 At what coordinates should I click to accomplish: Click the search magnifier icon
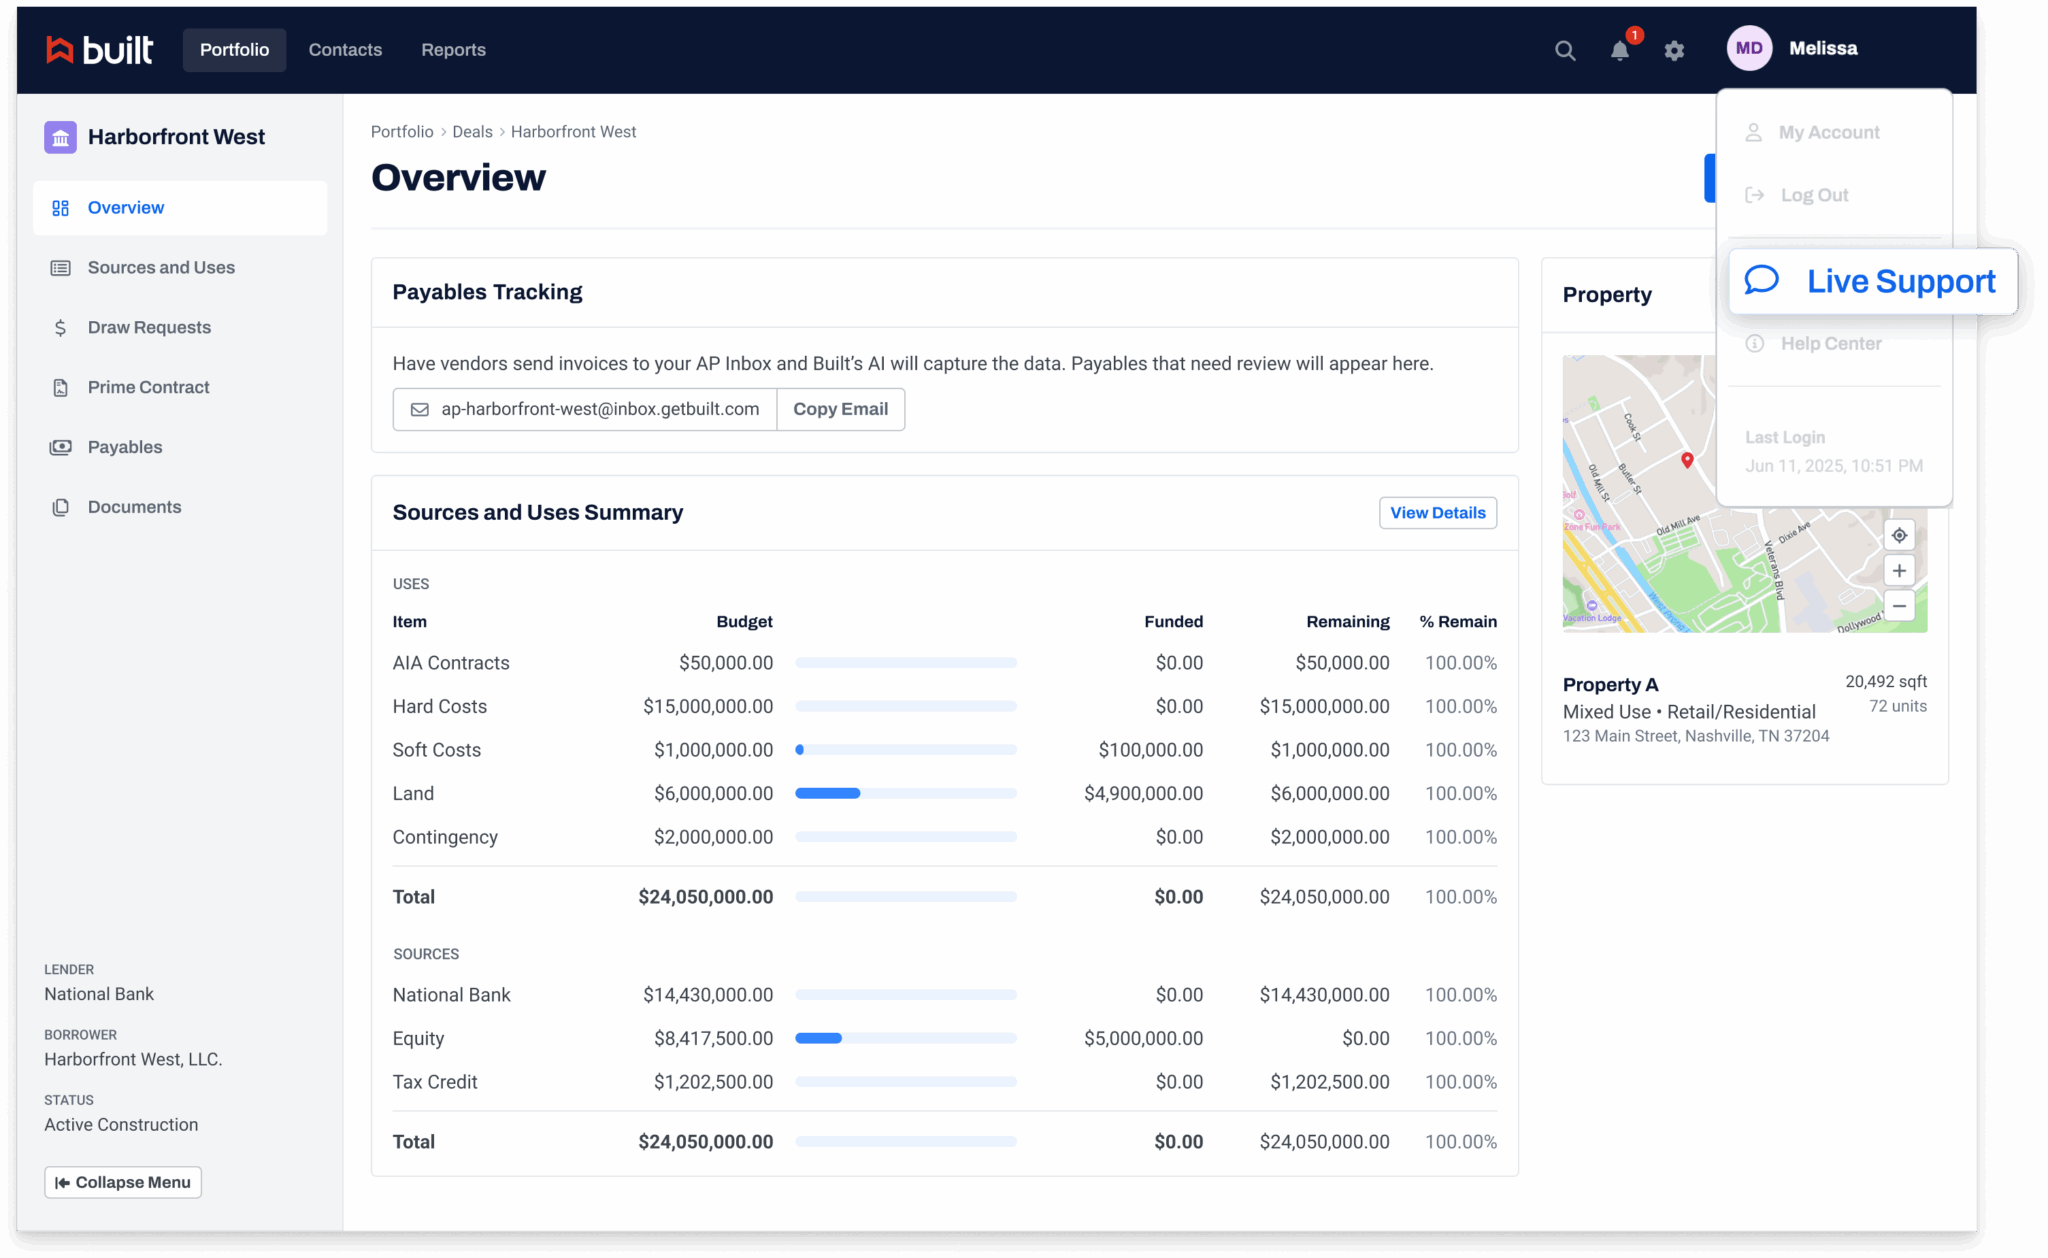pyautogui.click(x=1565, y=50)
